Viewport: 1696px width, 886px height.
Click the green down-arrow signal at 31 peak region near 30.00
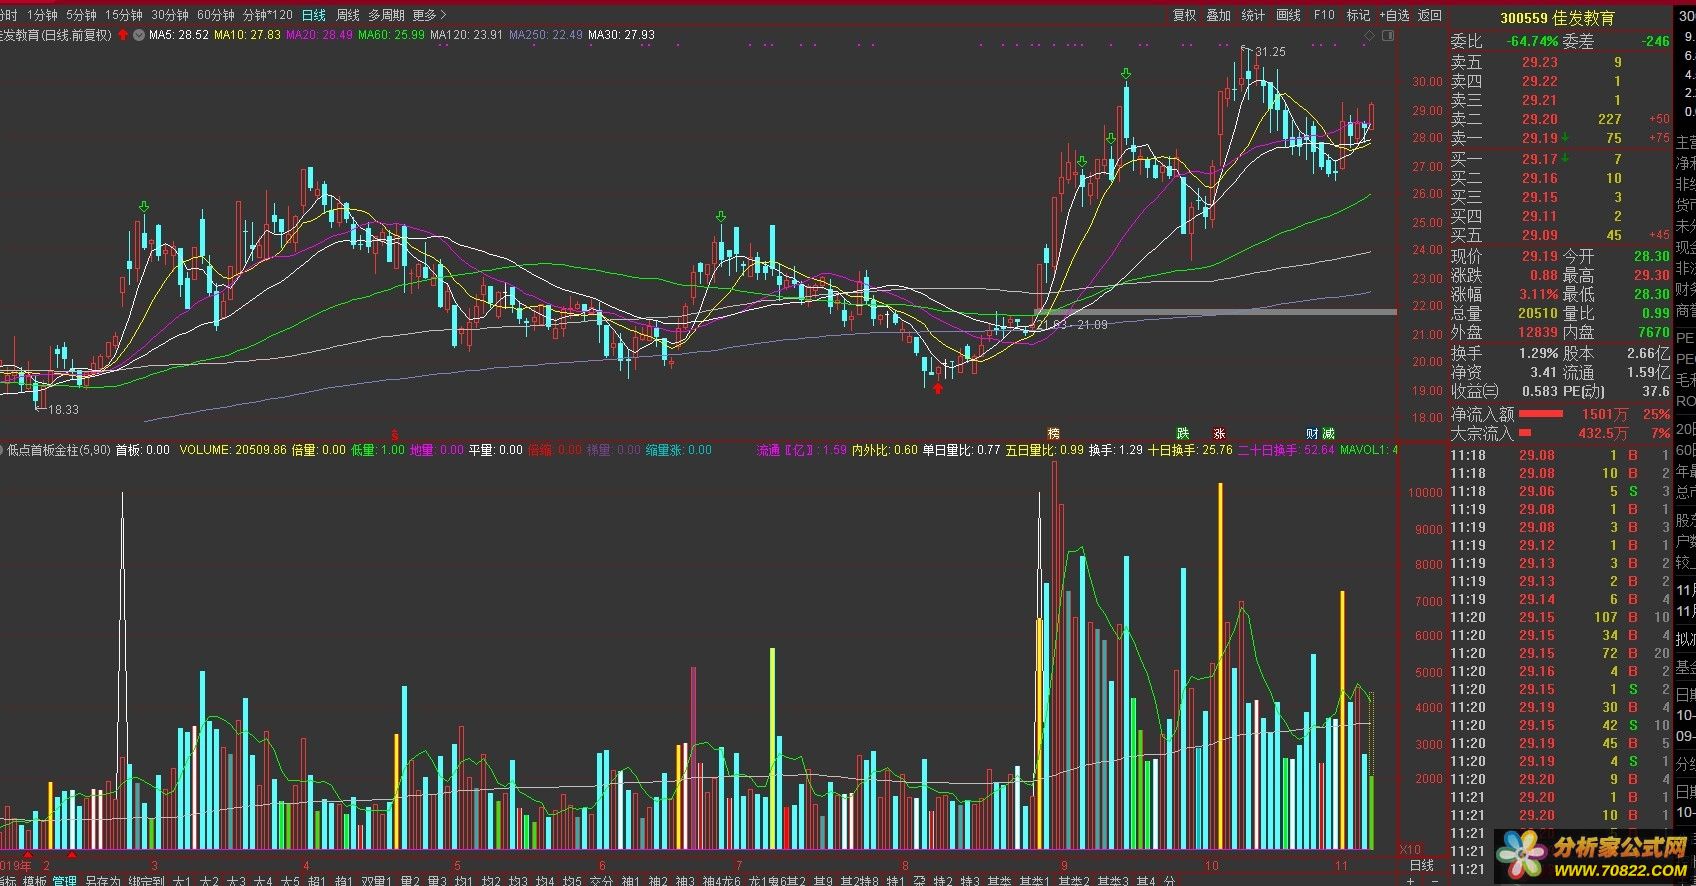click(1126, 74)
